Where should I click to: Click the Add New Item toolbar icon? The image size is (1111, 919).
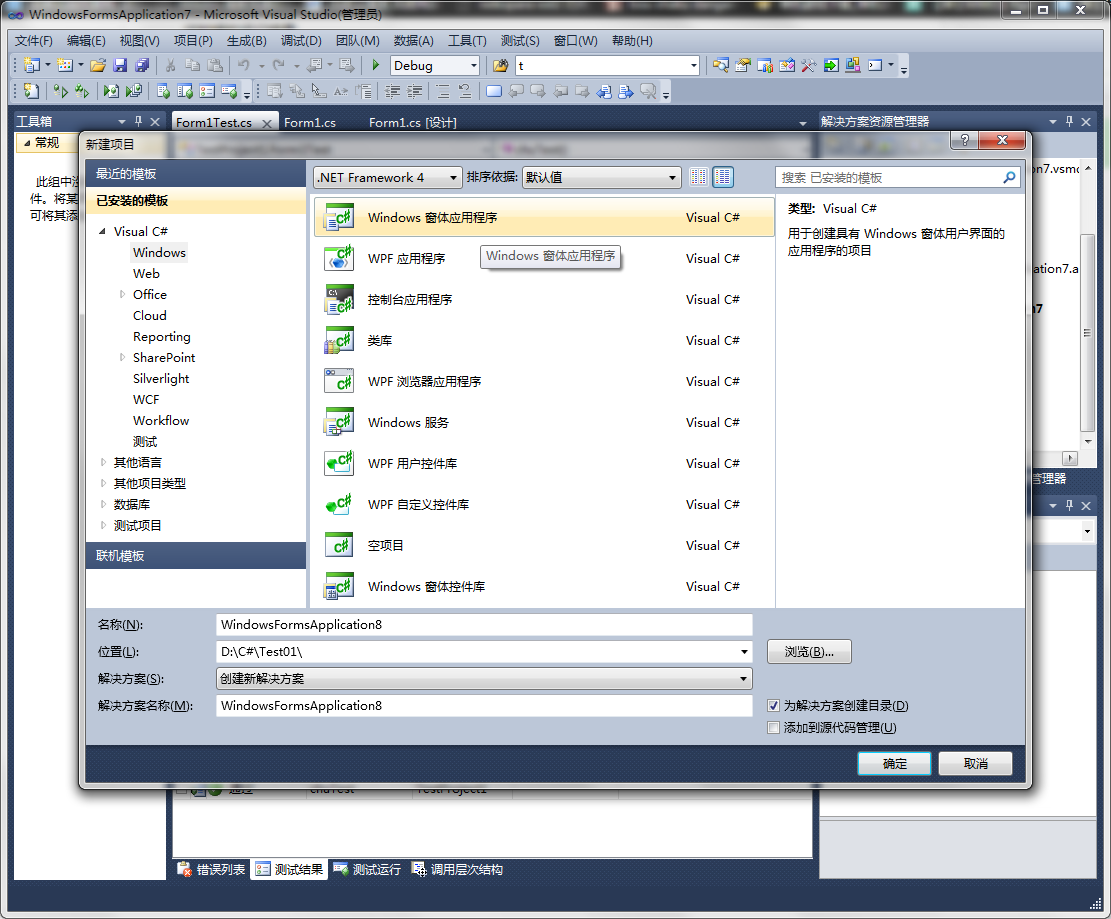[65, 65]
